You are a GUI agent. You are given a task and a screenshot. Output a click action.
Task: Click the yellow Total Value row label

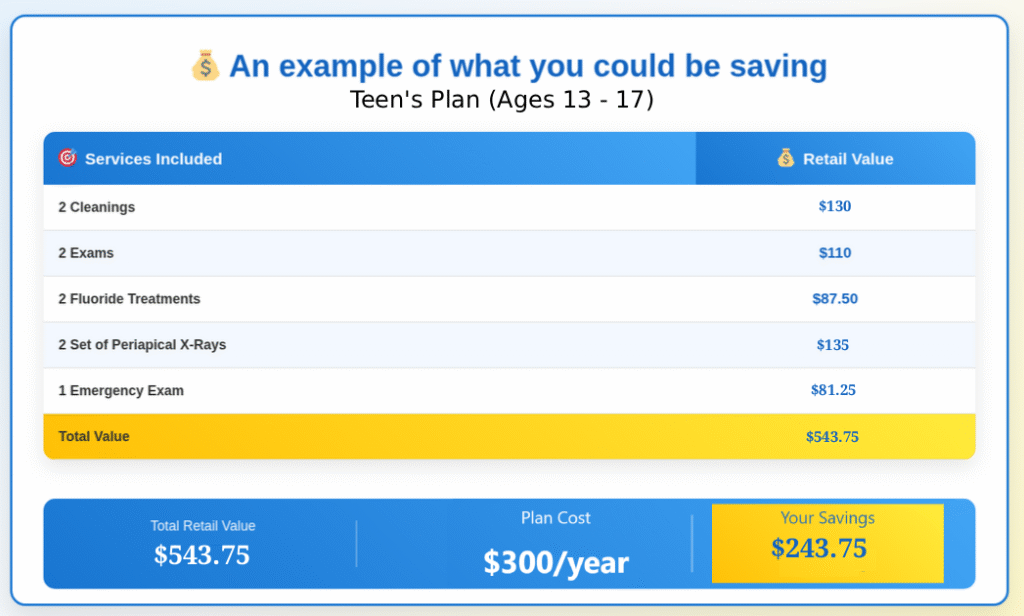click(x=94, y=437)
